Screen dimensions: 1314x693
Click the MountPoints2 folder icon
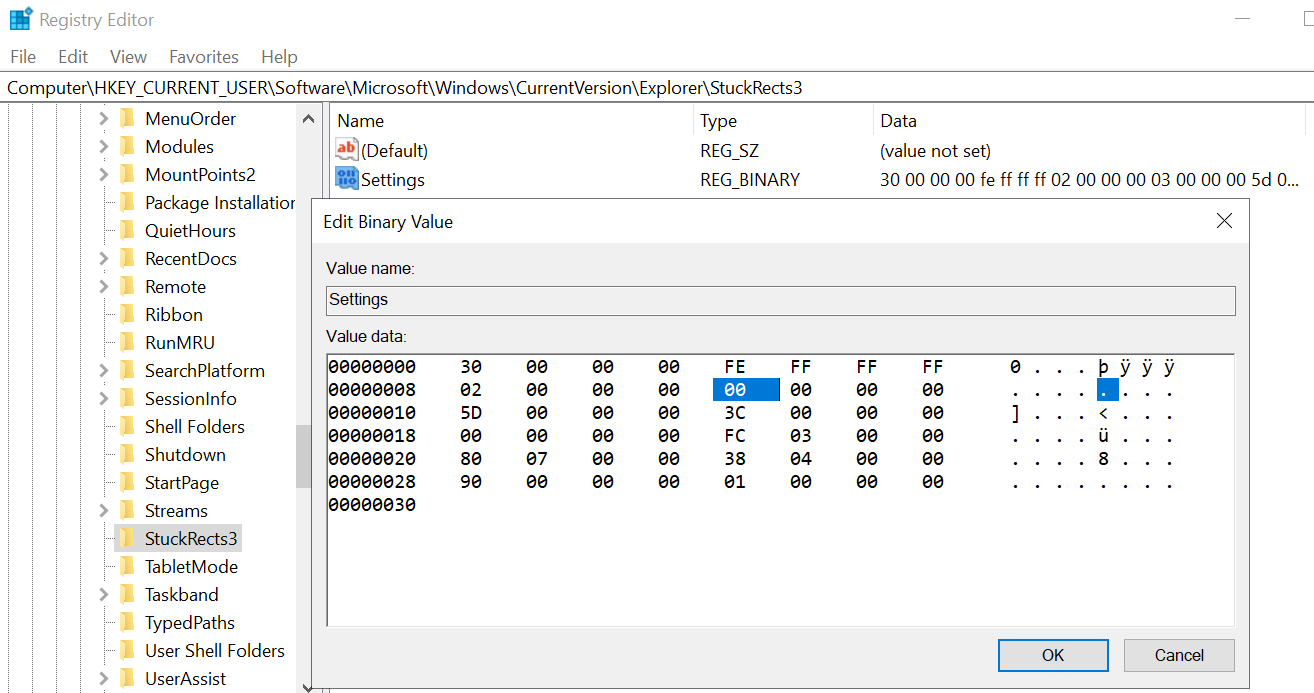coord(127,174)
